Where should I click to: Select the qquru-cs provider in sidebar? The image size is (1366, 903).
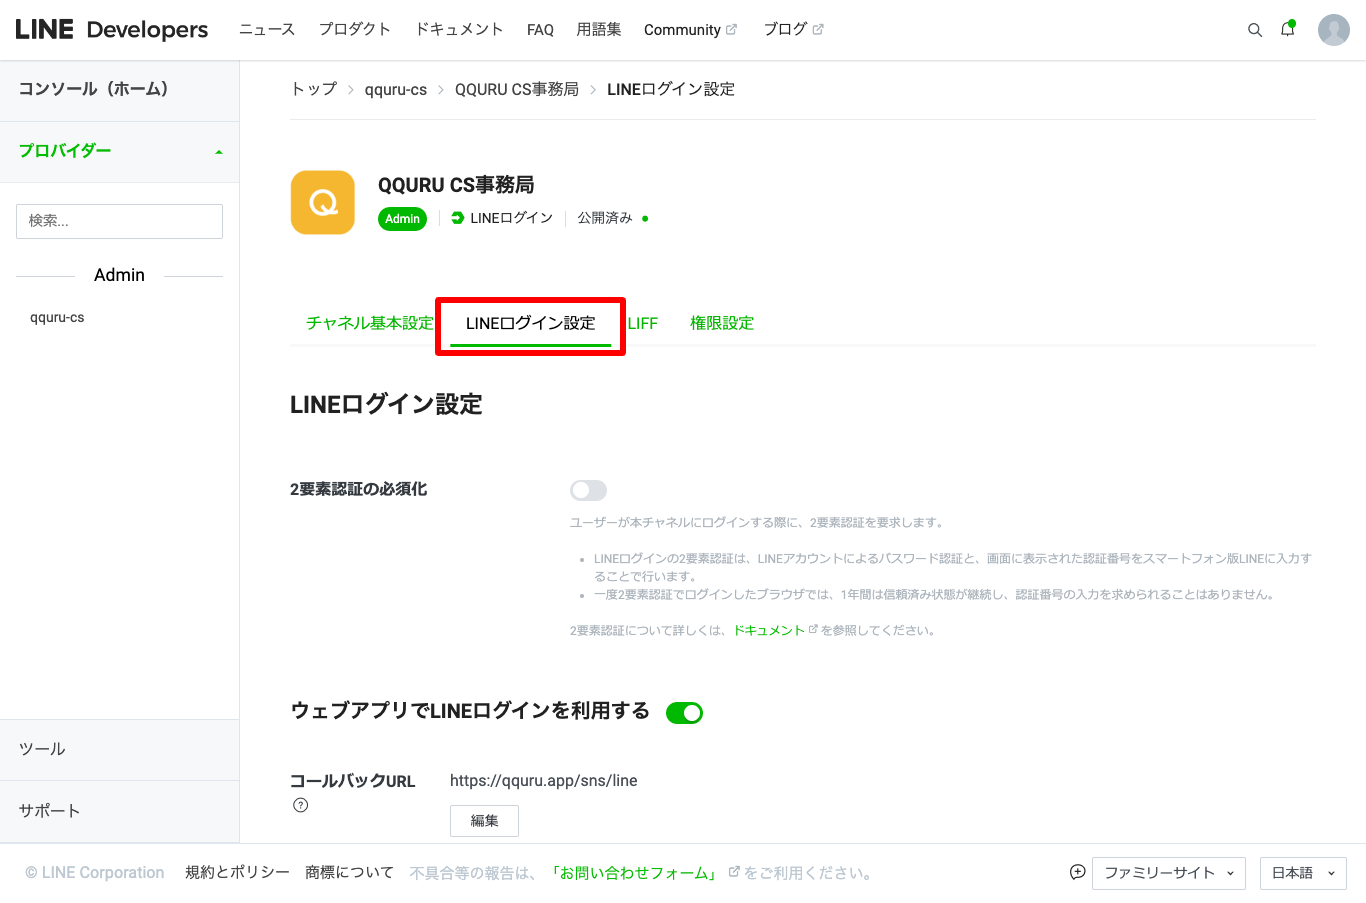57,317
